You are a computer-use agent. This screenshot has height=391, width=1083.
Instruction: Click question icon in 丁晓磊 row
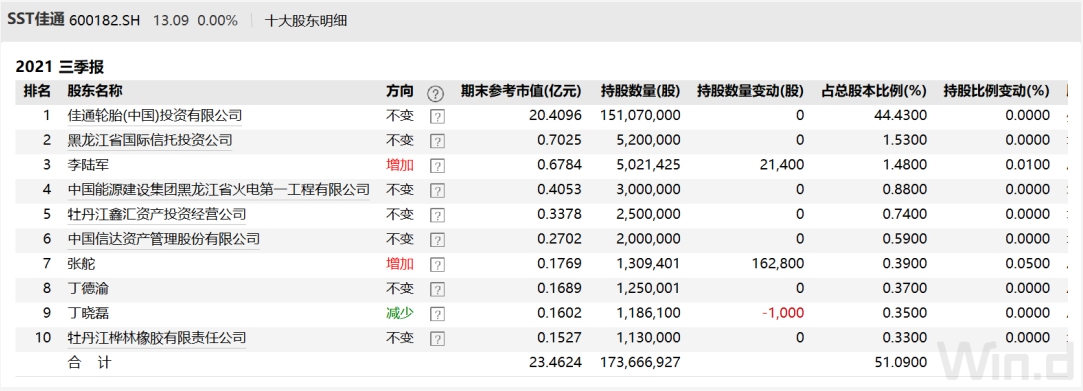pos(437,314)
